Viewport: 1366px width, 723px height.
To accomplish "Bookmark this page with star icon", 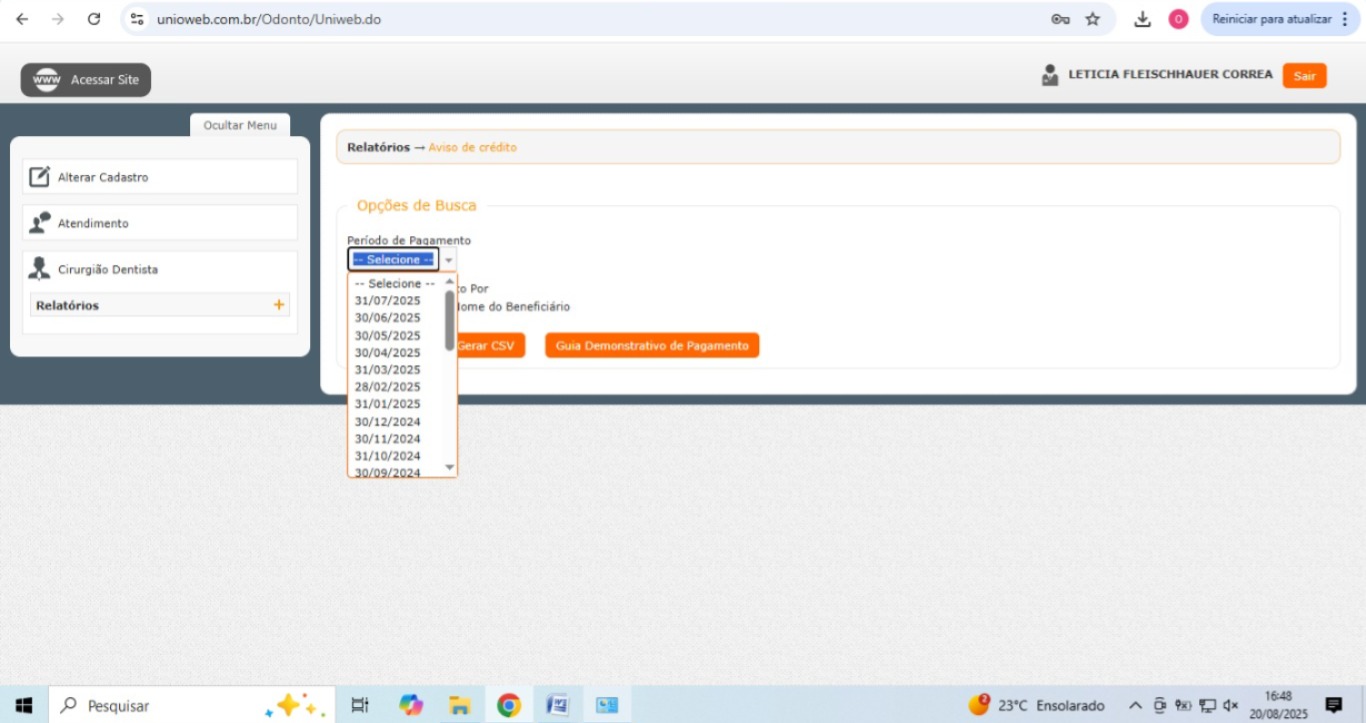I will tap(1093, 19).
